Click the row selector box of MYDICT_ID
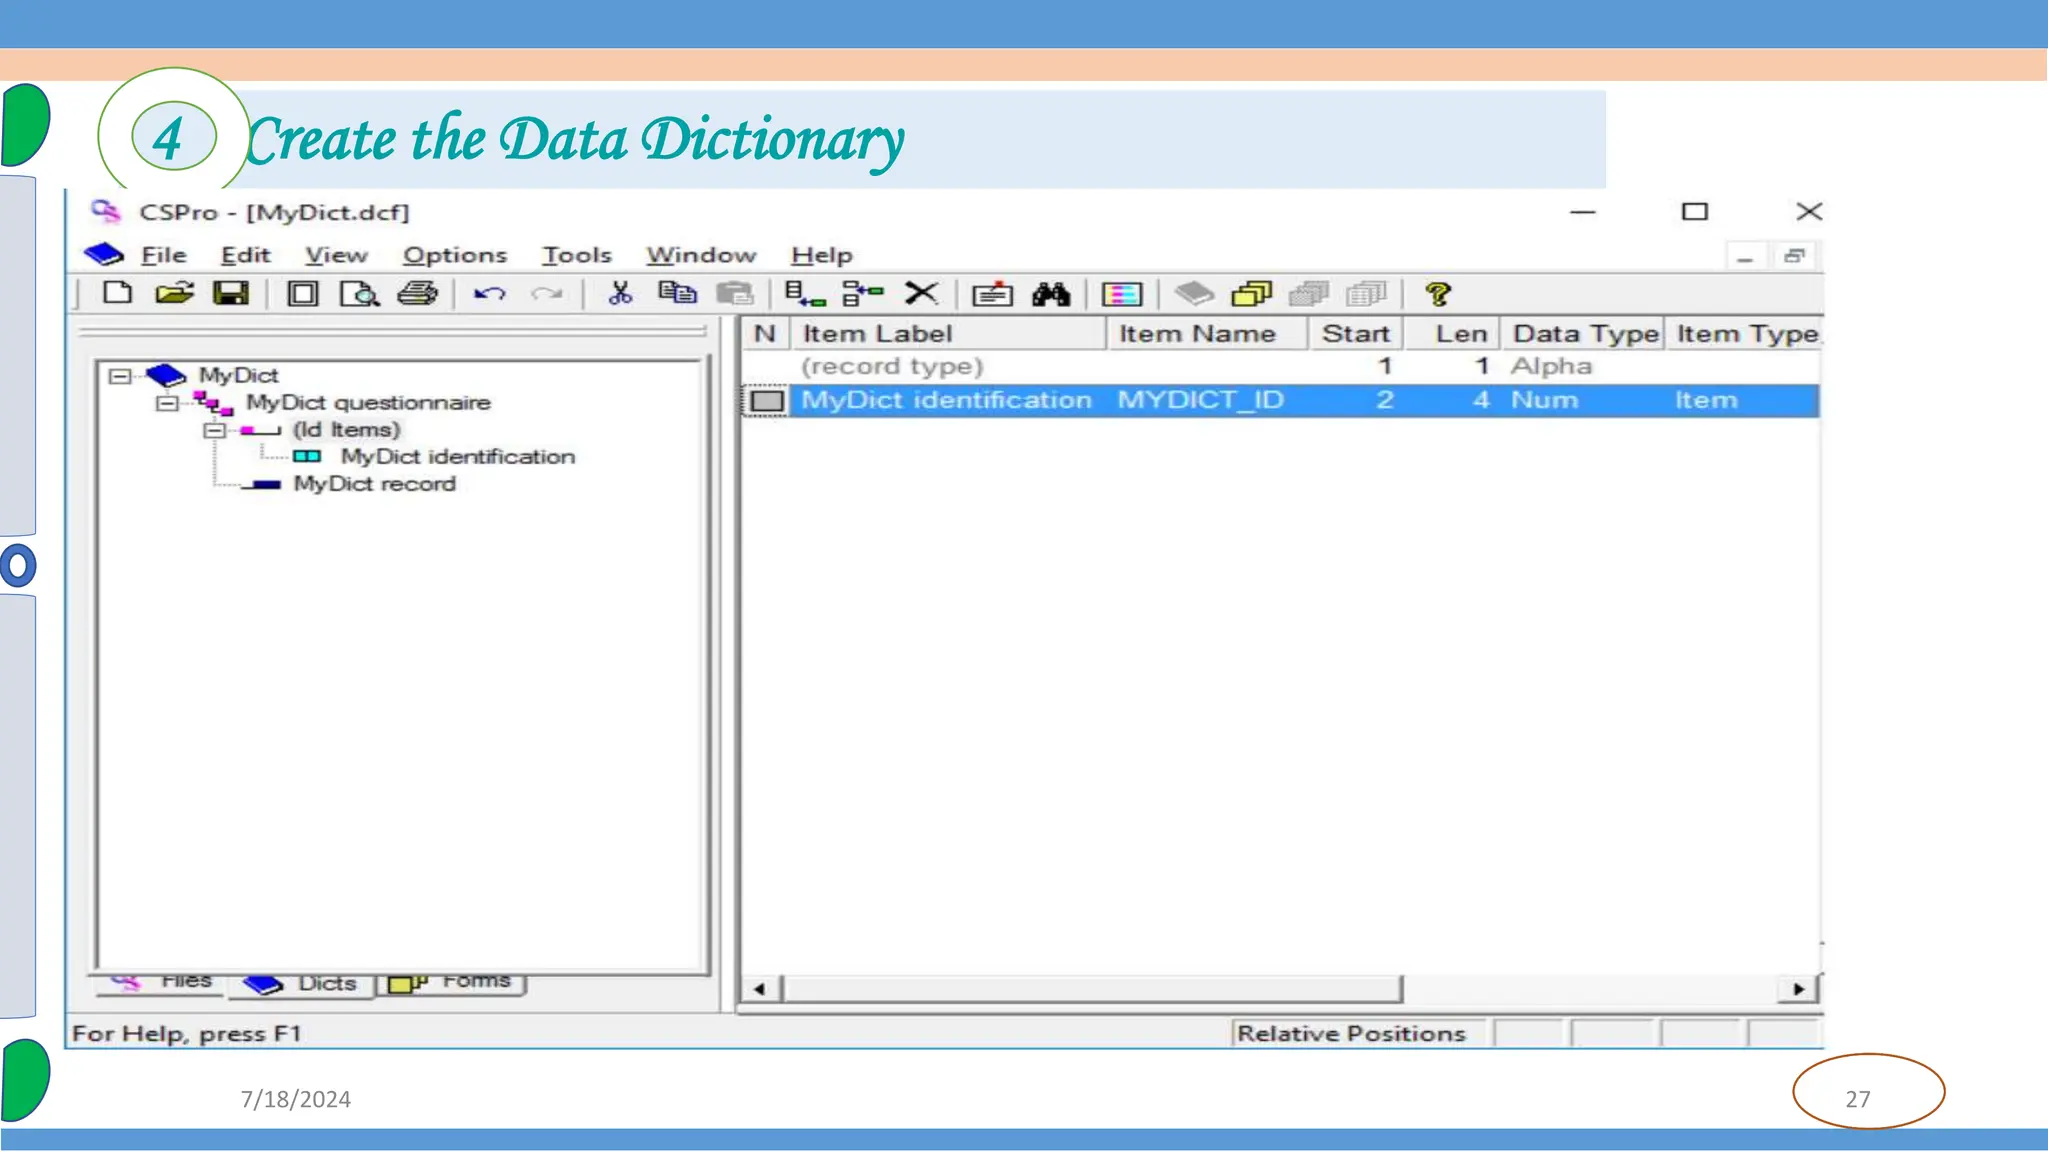The width and height of the screenshot is (2048, 1152). point(767,400)
